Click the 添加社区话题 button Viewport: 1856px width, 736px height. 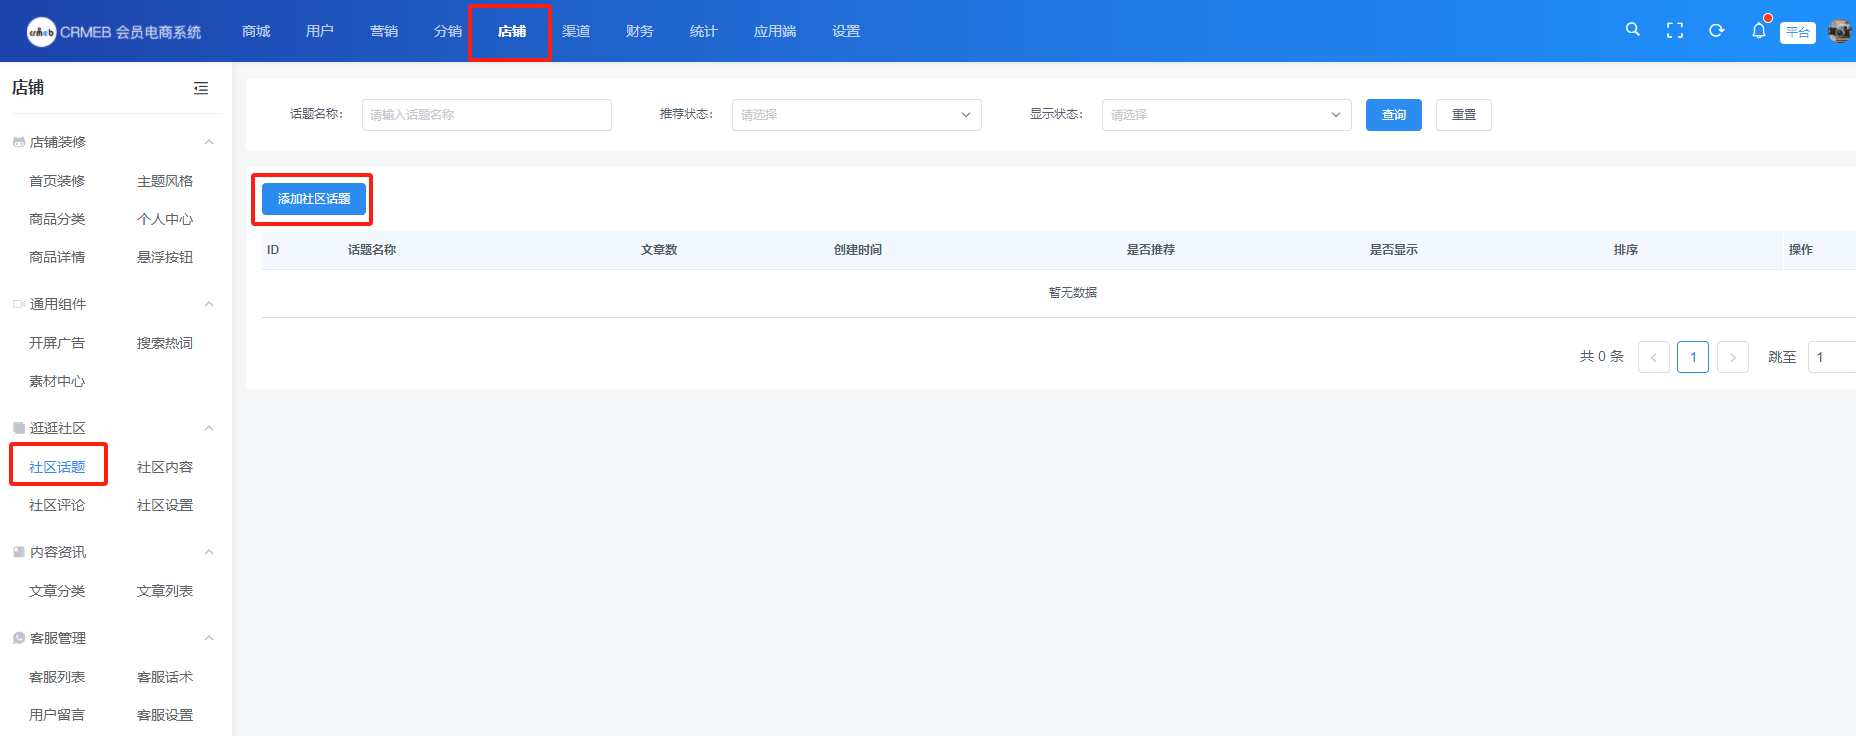click(x=314, y=199)
